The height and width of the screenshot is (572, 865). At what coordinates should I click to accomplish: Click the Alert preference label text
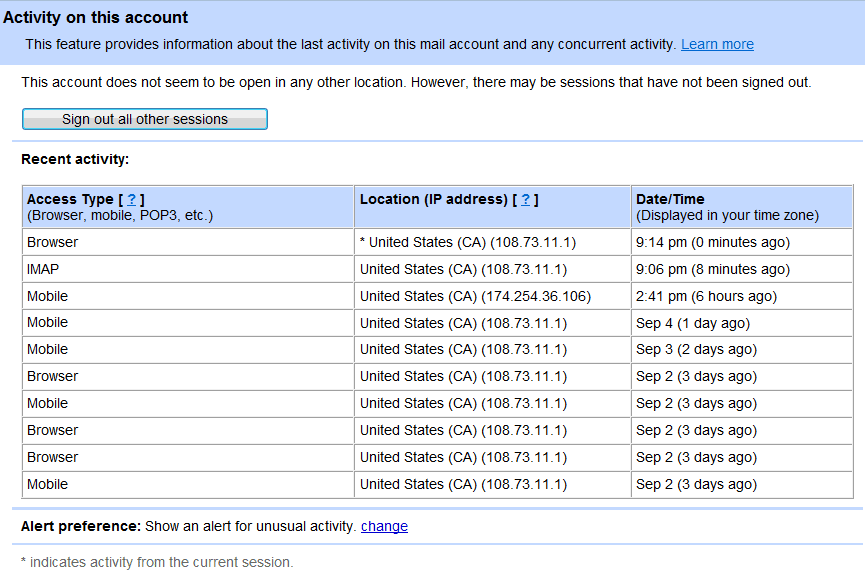coord(81,526)
